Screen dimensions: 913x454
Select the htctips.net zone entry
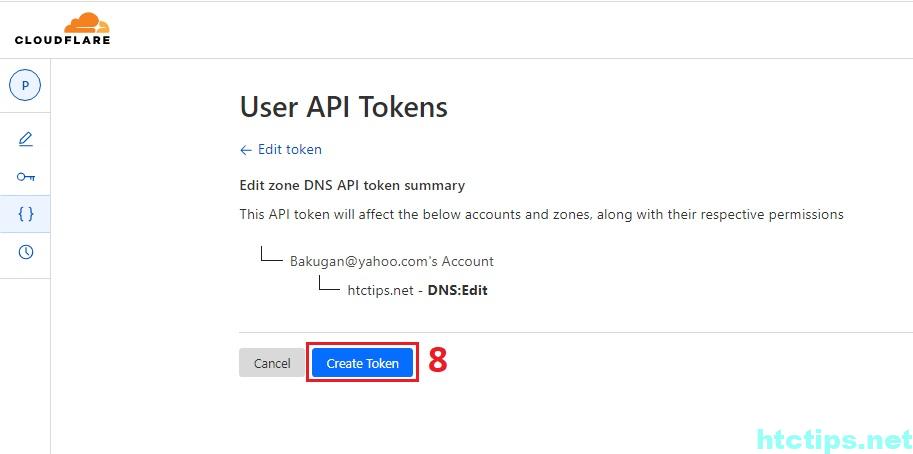(379, 291)
